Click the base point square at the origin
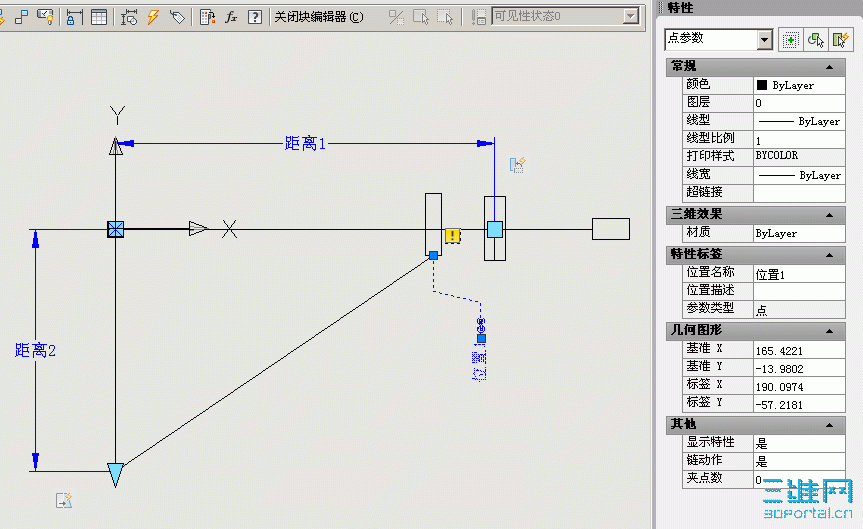 116,229
